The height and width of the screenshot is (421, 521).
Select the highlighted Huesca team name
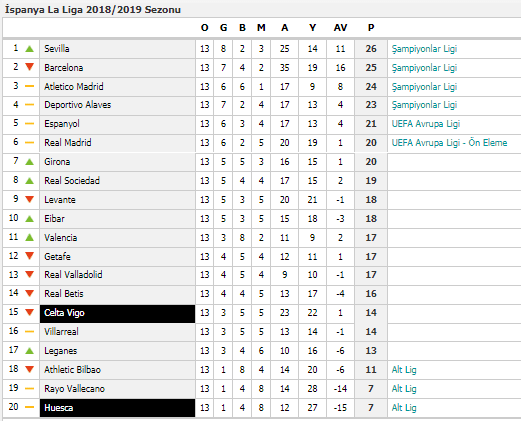58,408
